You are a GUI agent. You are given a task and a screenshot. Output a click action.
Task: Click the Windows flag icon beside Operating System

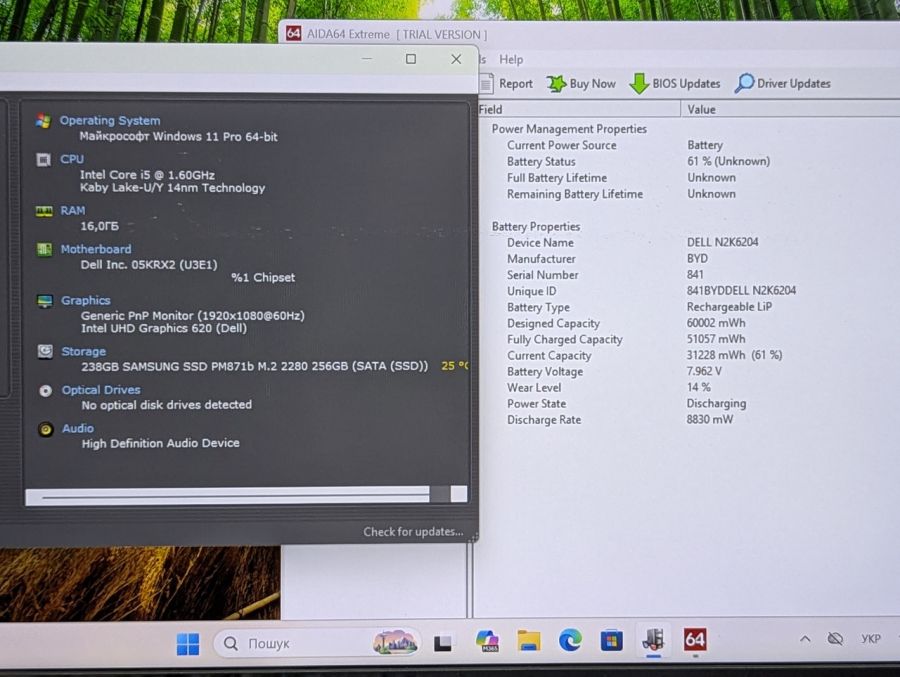point(43,121)
